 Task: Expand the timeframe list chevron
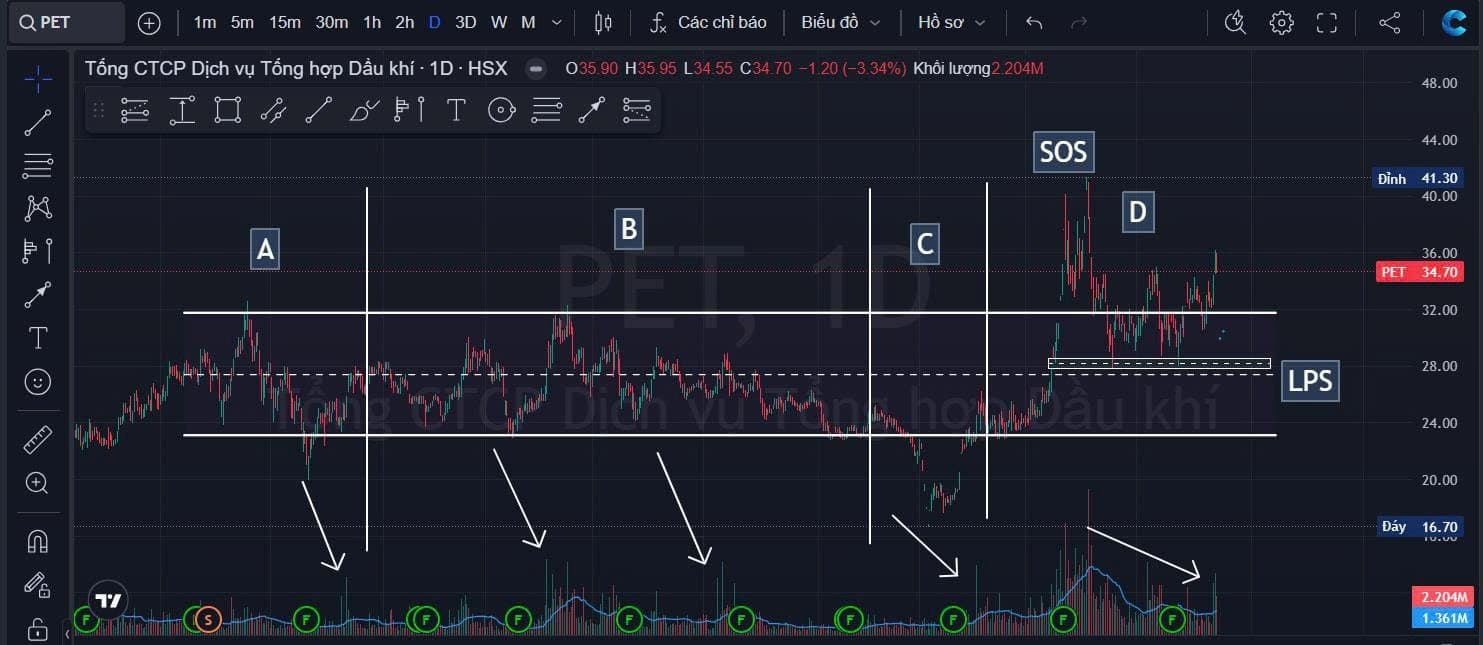tap(557, 22)
